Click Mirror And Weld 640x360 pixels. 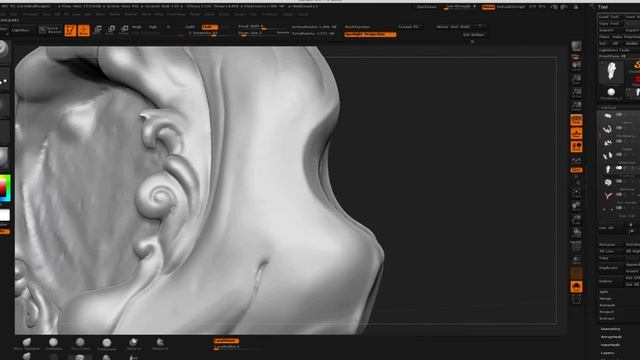[x=453, y=27]
